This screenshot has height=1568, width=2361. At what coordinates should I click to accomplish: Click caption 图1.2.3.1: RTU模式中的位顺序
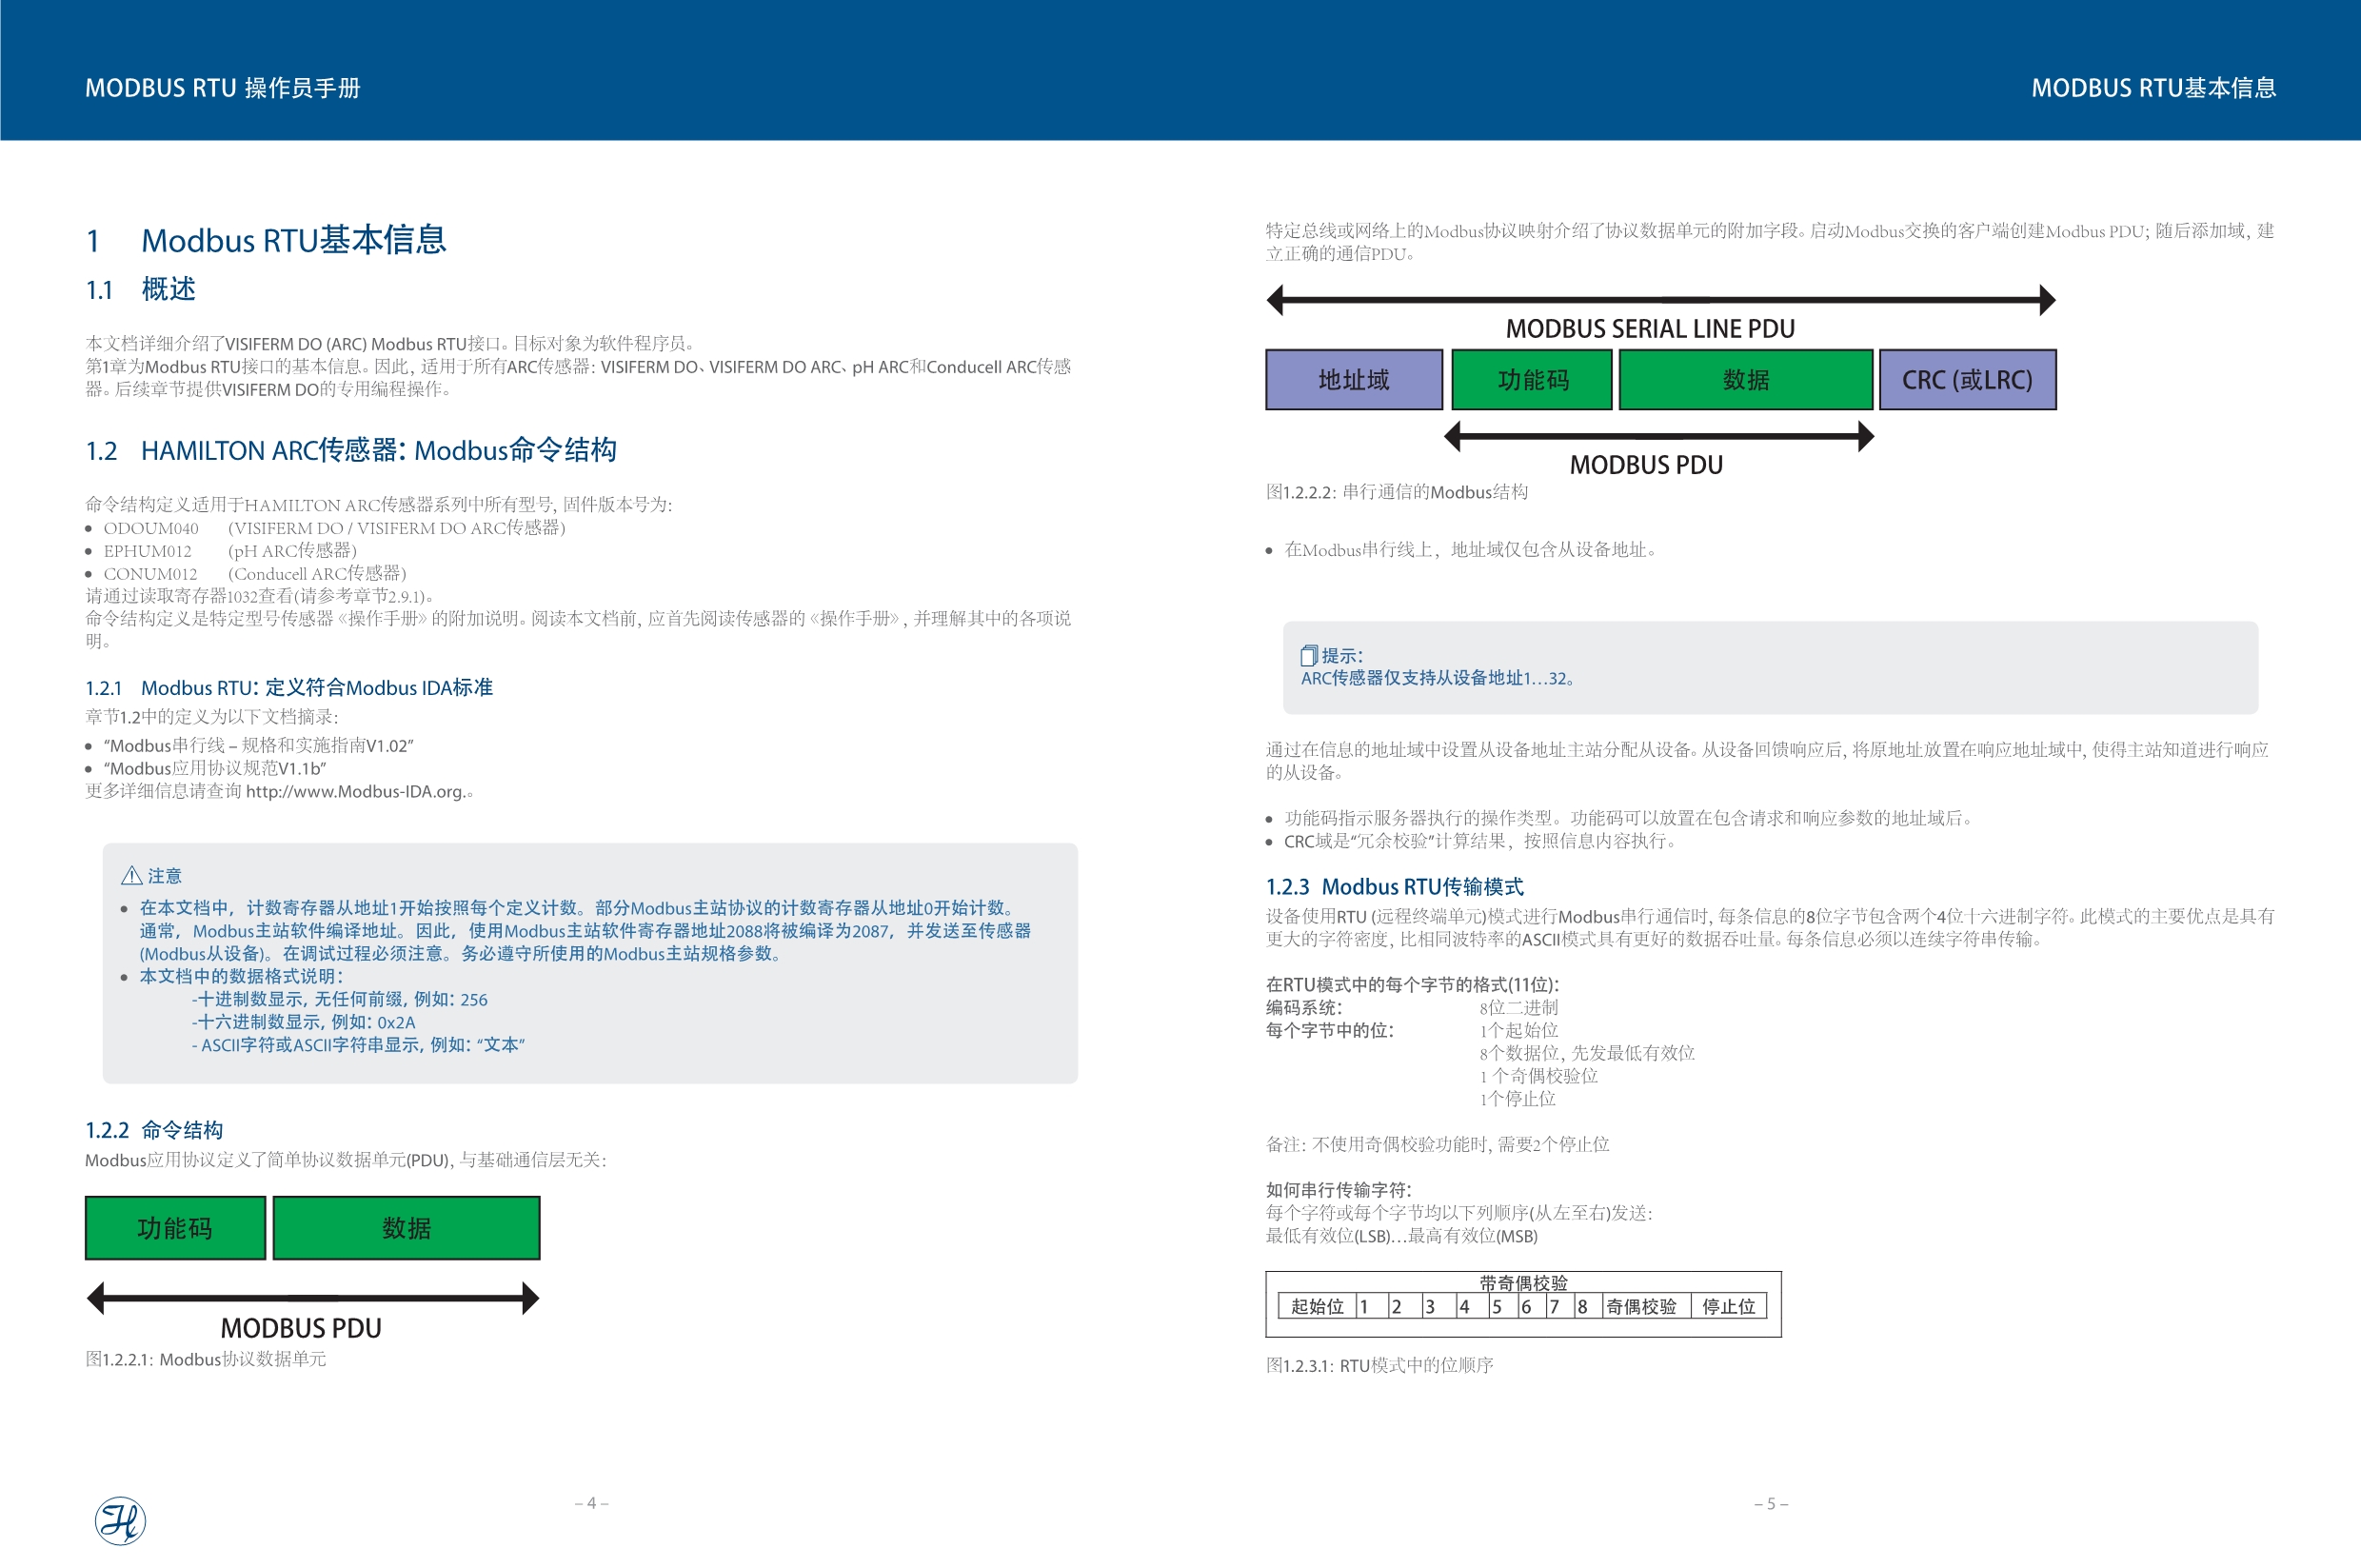[1380, 1366]
